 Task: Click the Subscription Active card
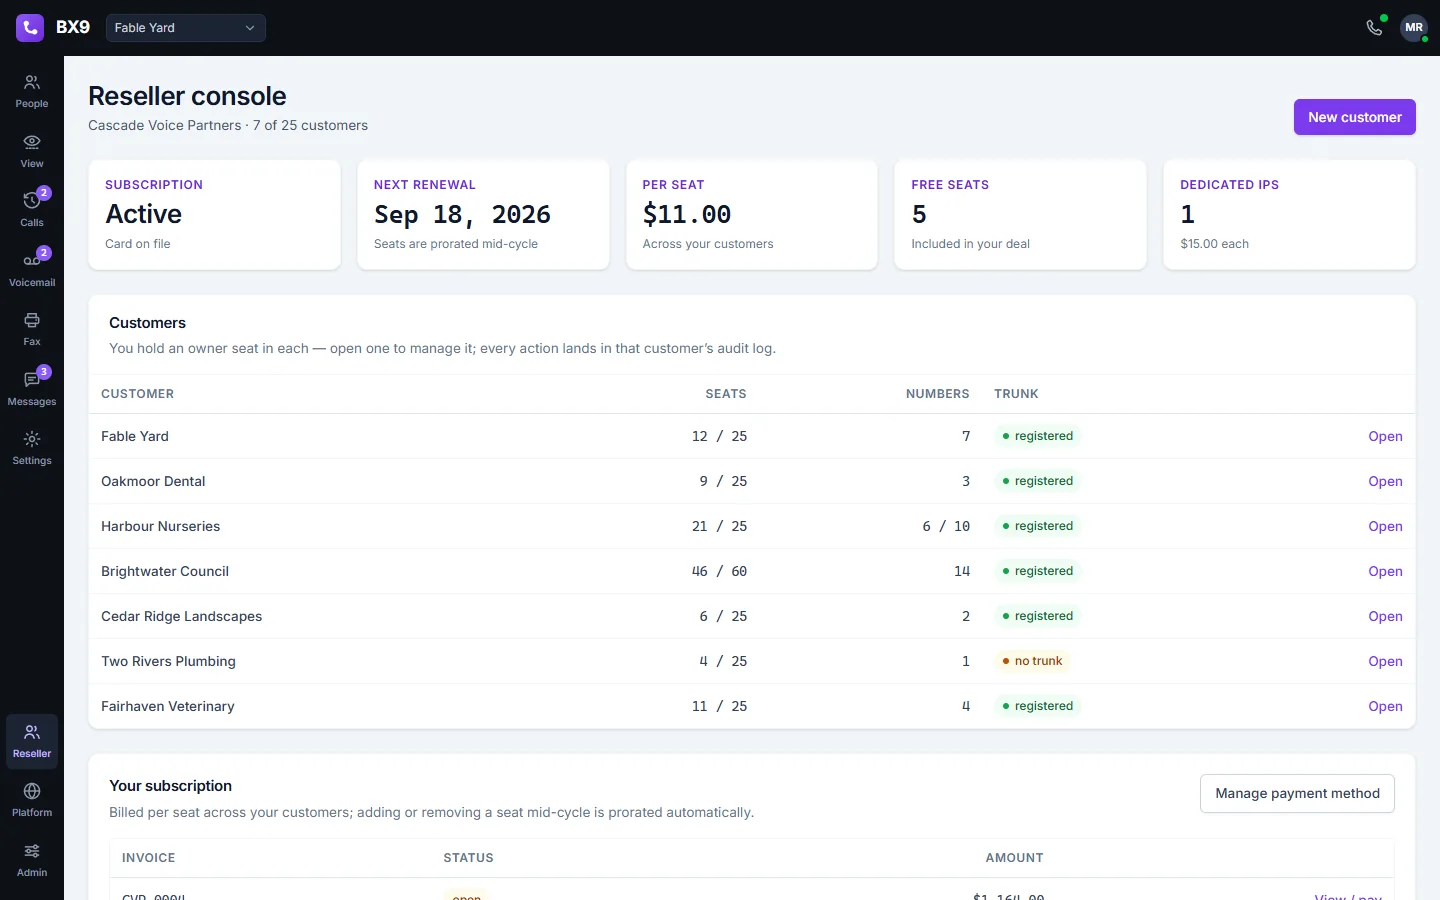[x=214, y=215]
